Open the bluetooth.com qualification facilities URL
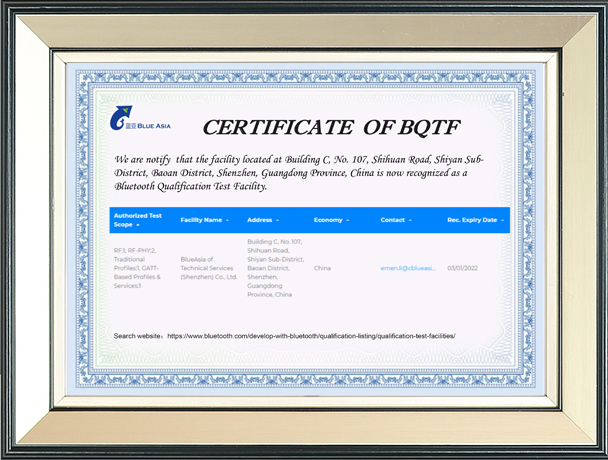Image resolution: width=608 pixels, height=460 pixels. [311, 336]
